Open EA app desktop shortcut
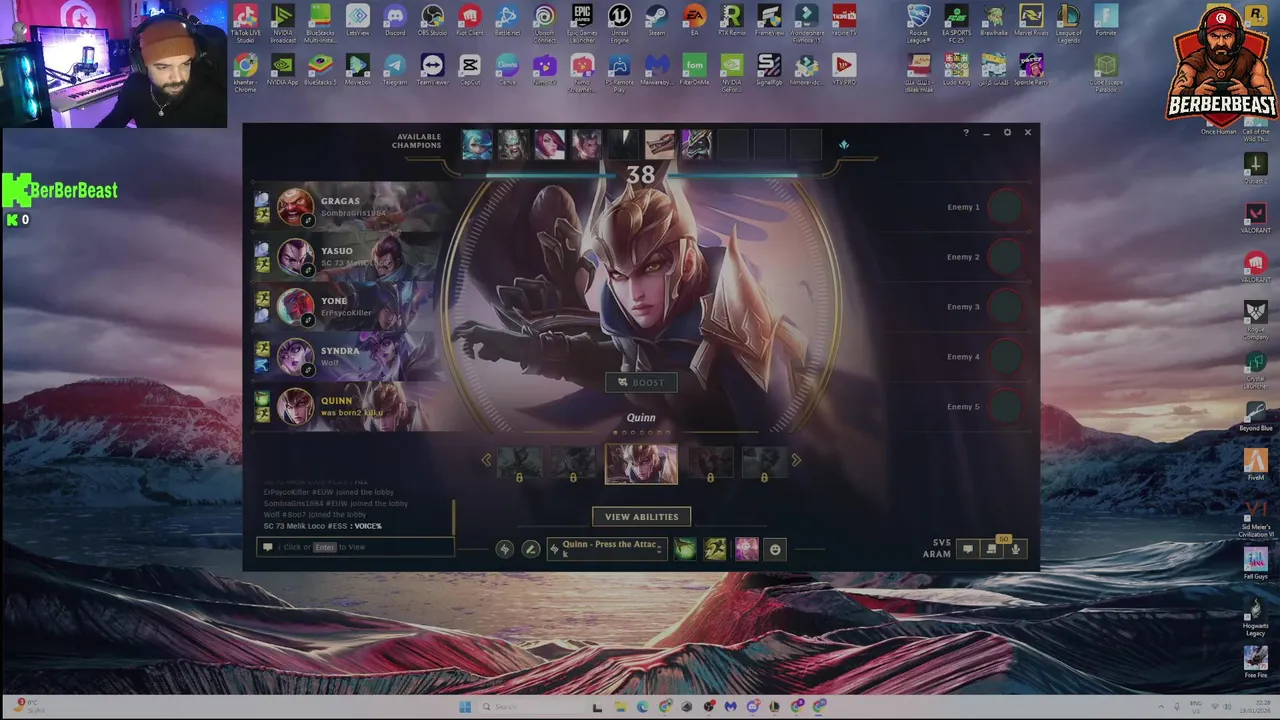 [694, 21]
